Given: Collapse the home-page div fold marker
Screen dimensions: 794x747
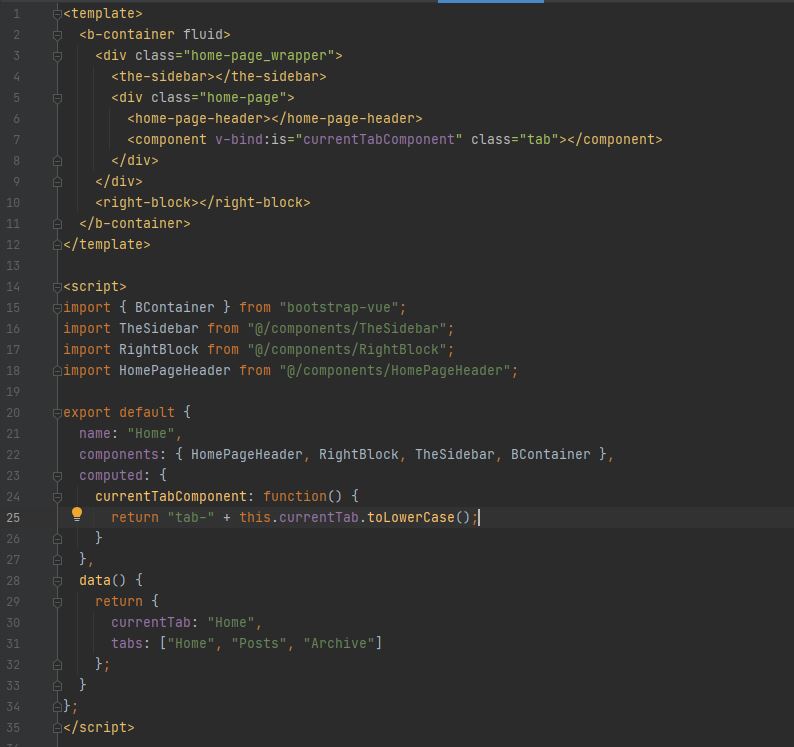Looking at the screenshot, I should pos(57,98).
